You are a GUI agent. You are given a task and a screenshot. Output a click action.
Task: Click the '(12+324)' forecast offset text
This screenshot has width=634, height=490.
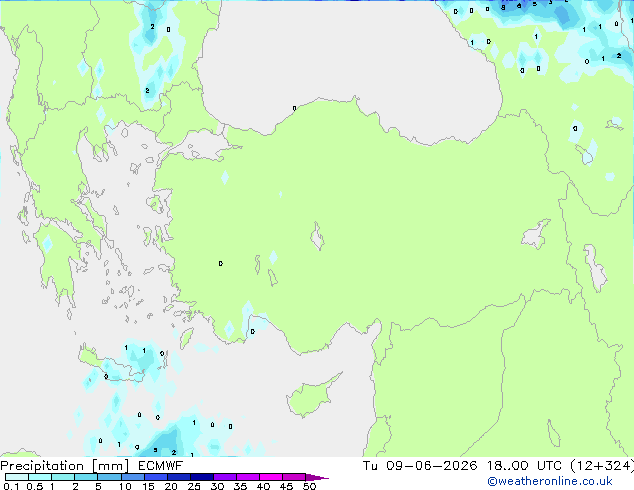tap(602, 466)
